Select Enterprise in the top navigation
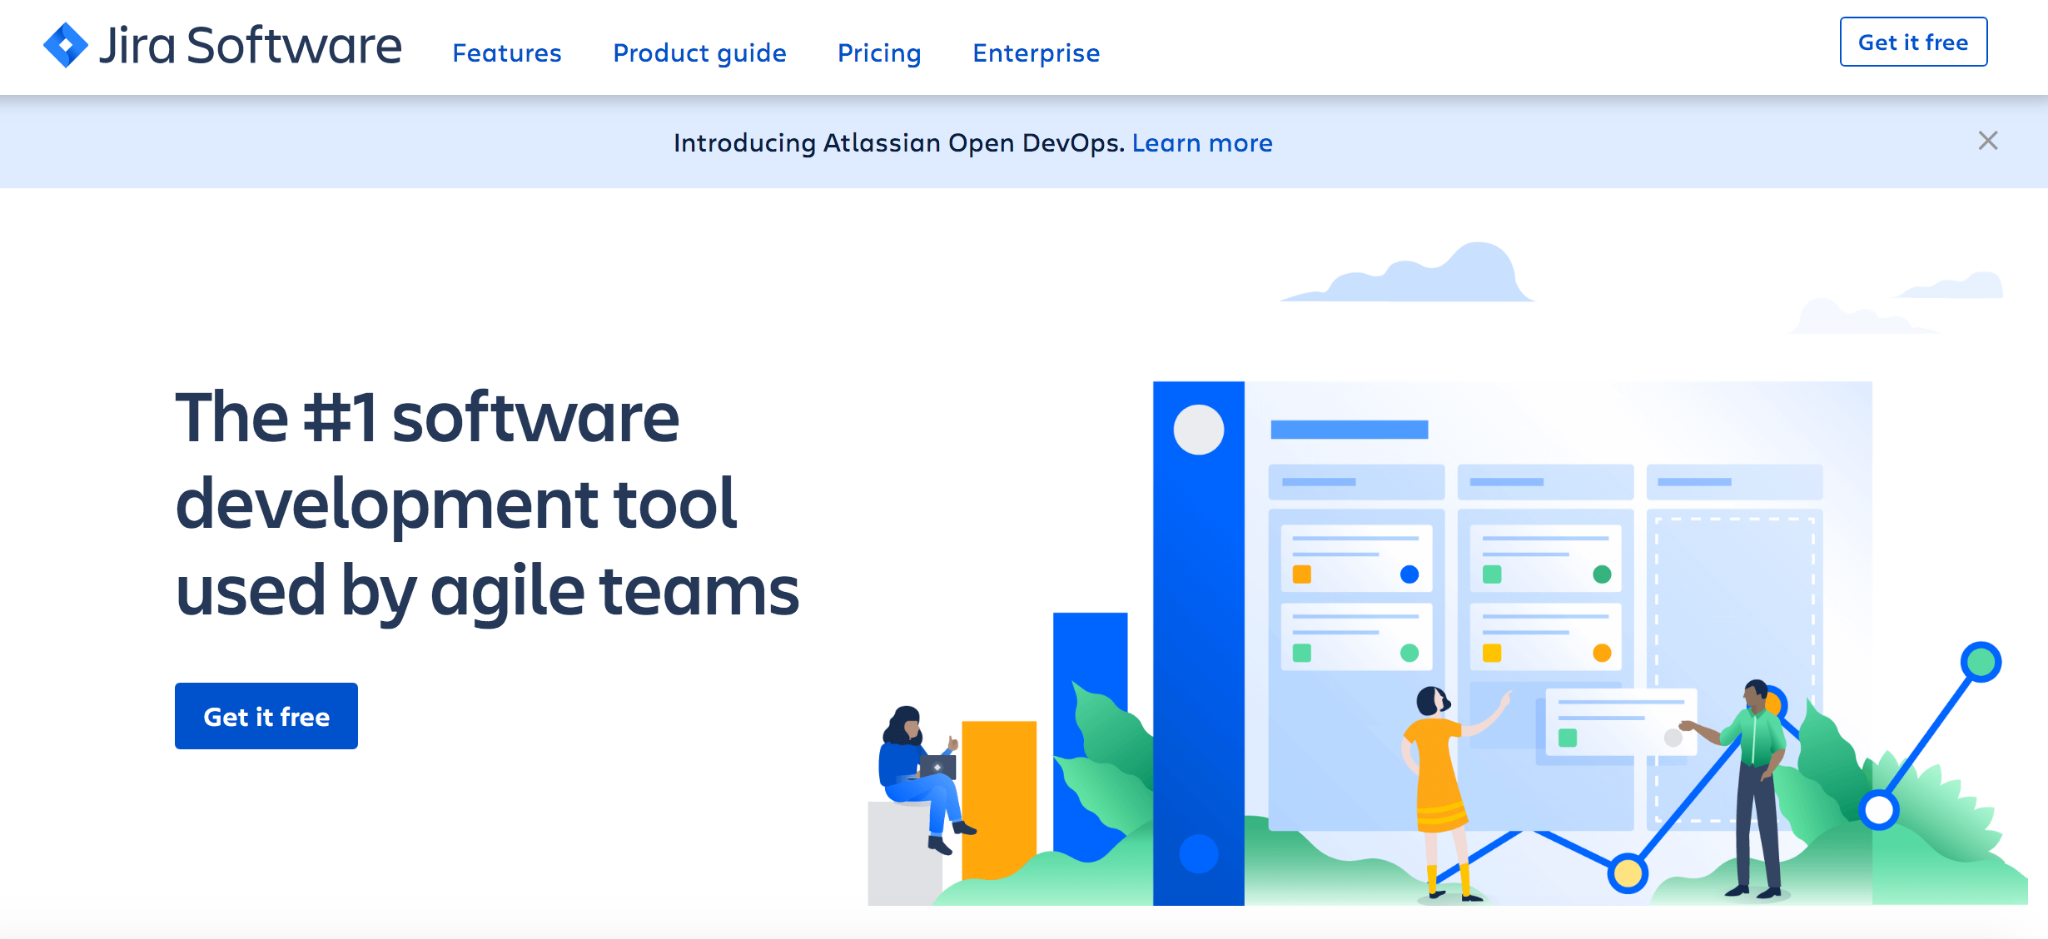The width and height of the screenshot is (2048, 939). [1036, 53]
